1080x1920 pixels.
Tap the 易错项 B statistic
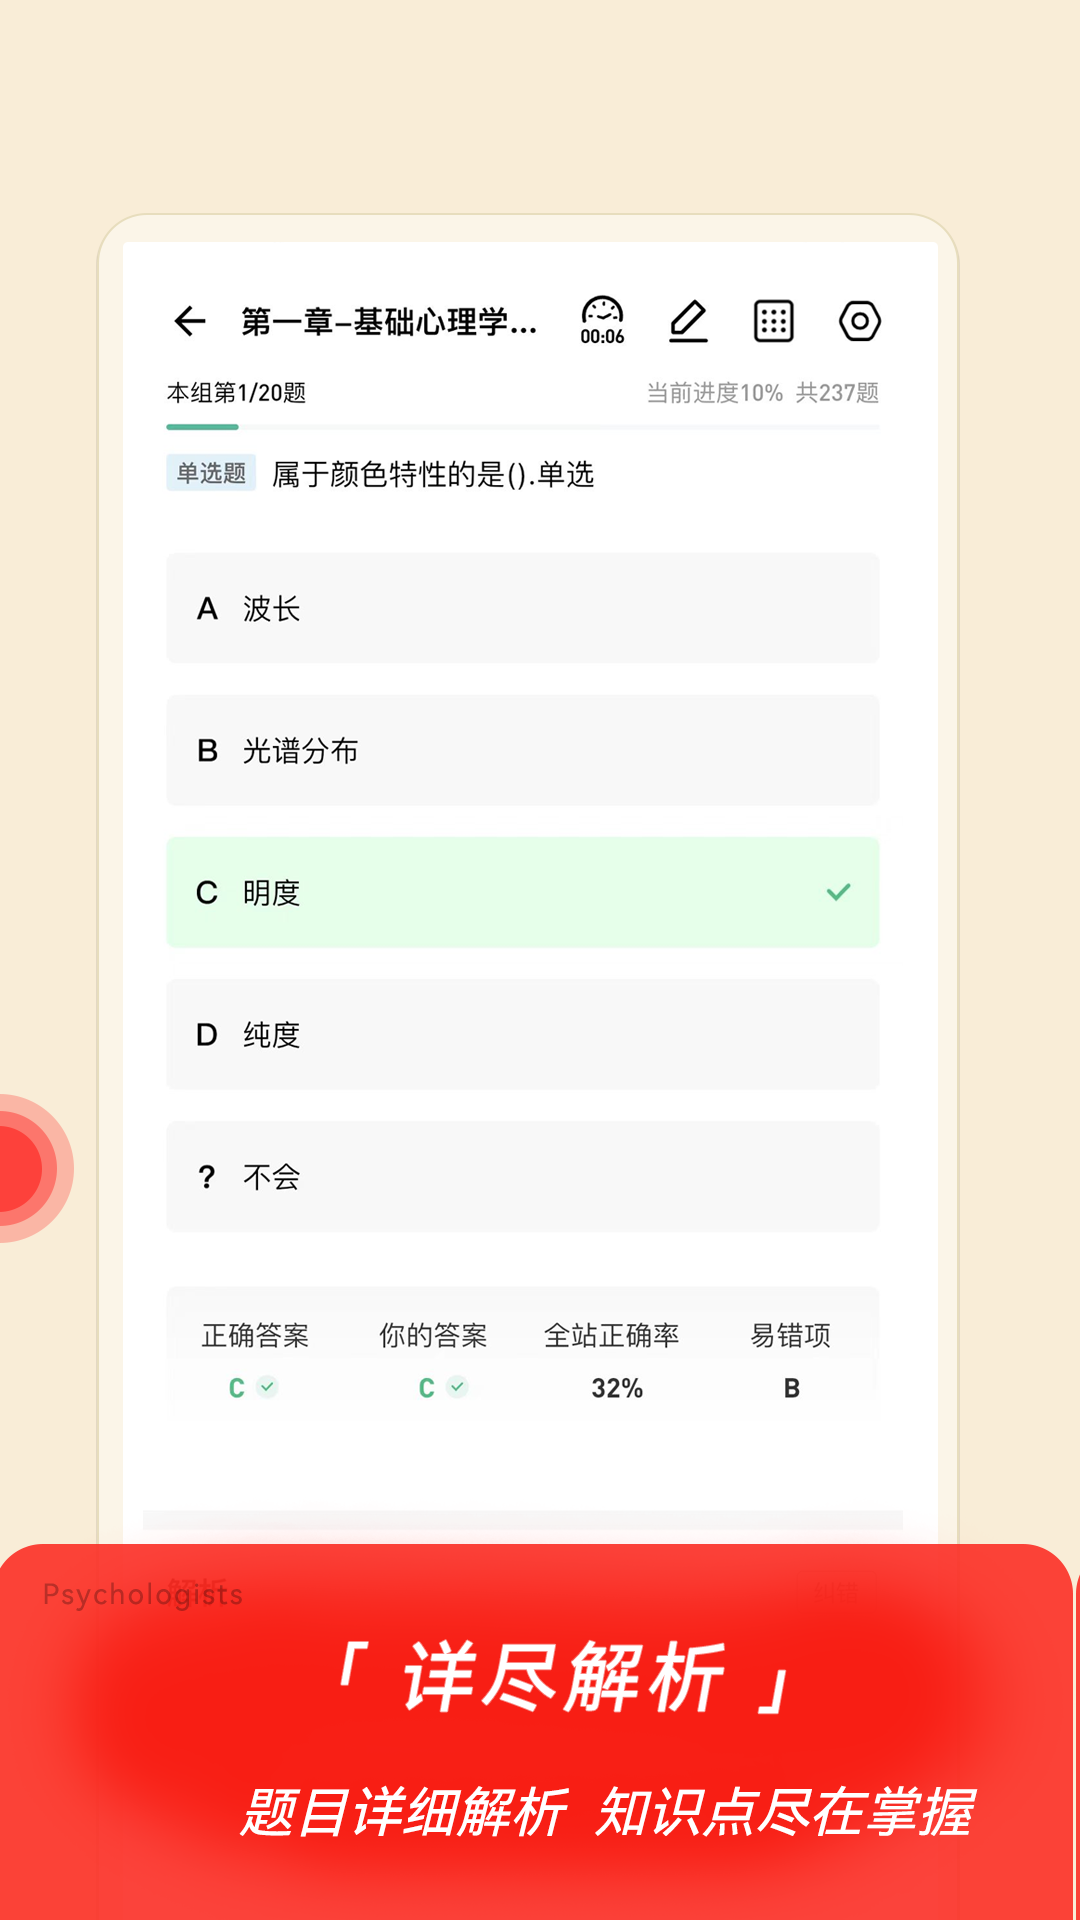pyautogui.click(x=791, y=1360)
